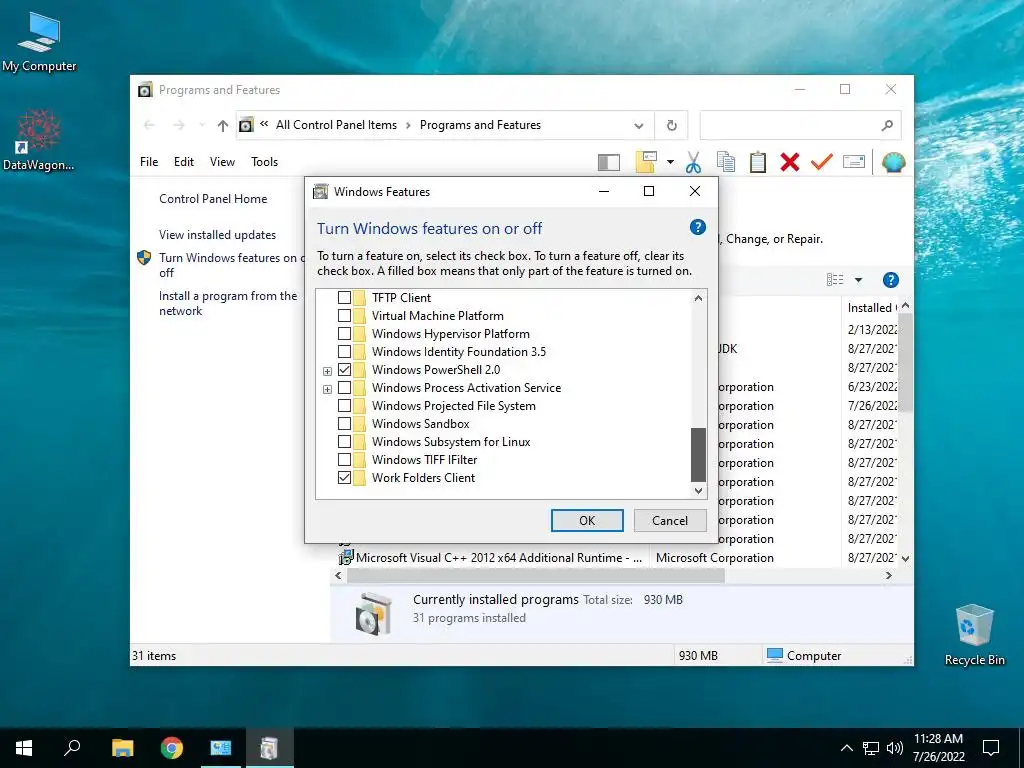The height and width of the screenshot is (768, 1024).
Task: Click View installed updates link
Action: click(217, 234)
